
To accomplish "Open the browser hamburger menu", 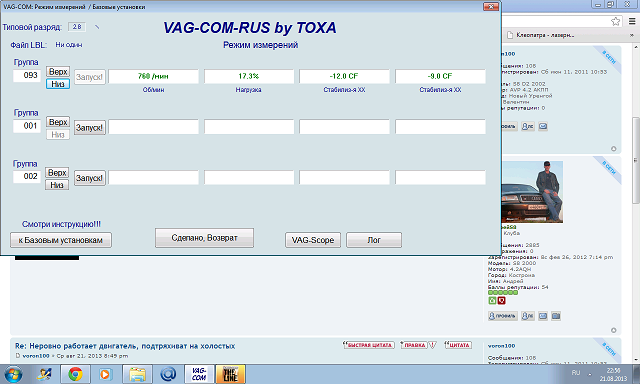I will pos(632,21).
